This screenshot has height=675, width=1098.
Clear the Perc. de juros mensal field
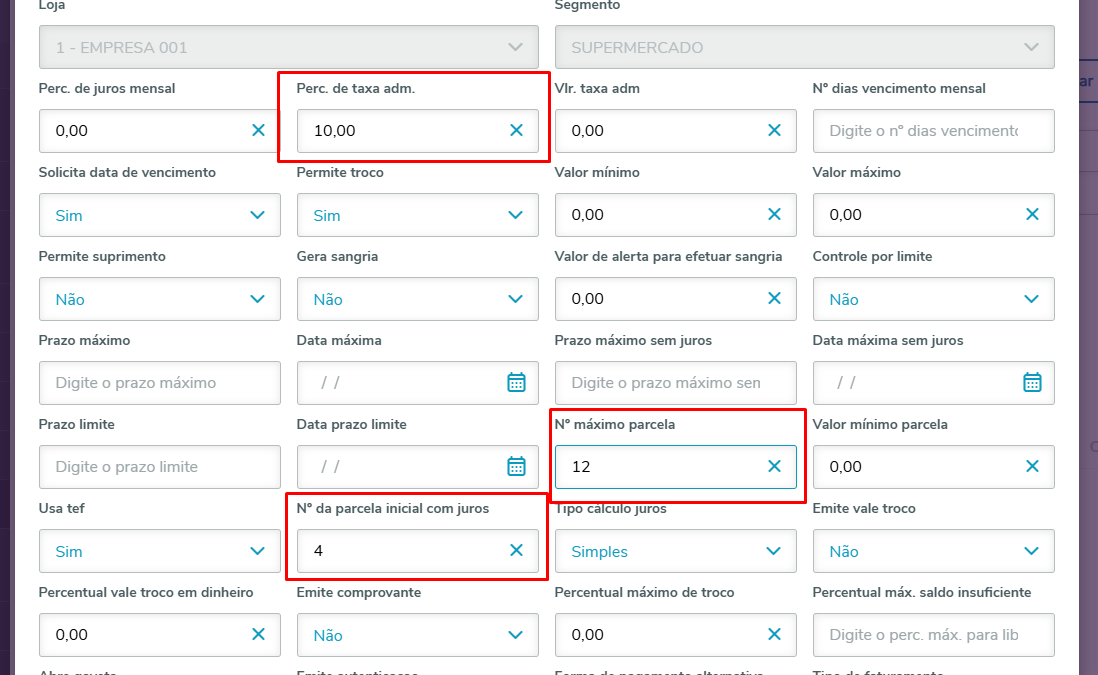258,130
